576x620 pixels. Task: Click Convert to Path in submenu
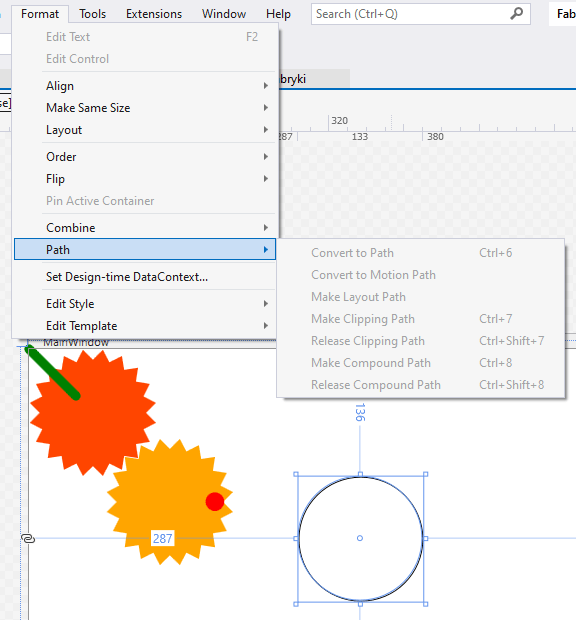(421, 253)
